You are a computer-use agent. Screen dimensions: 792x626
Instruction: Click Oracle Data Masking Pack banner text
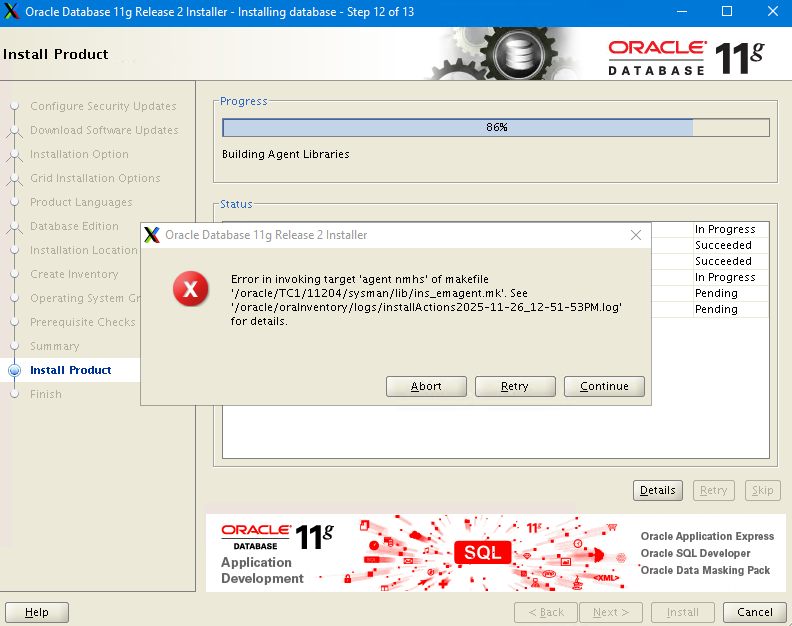(705, 570)
